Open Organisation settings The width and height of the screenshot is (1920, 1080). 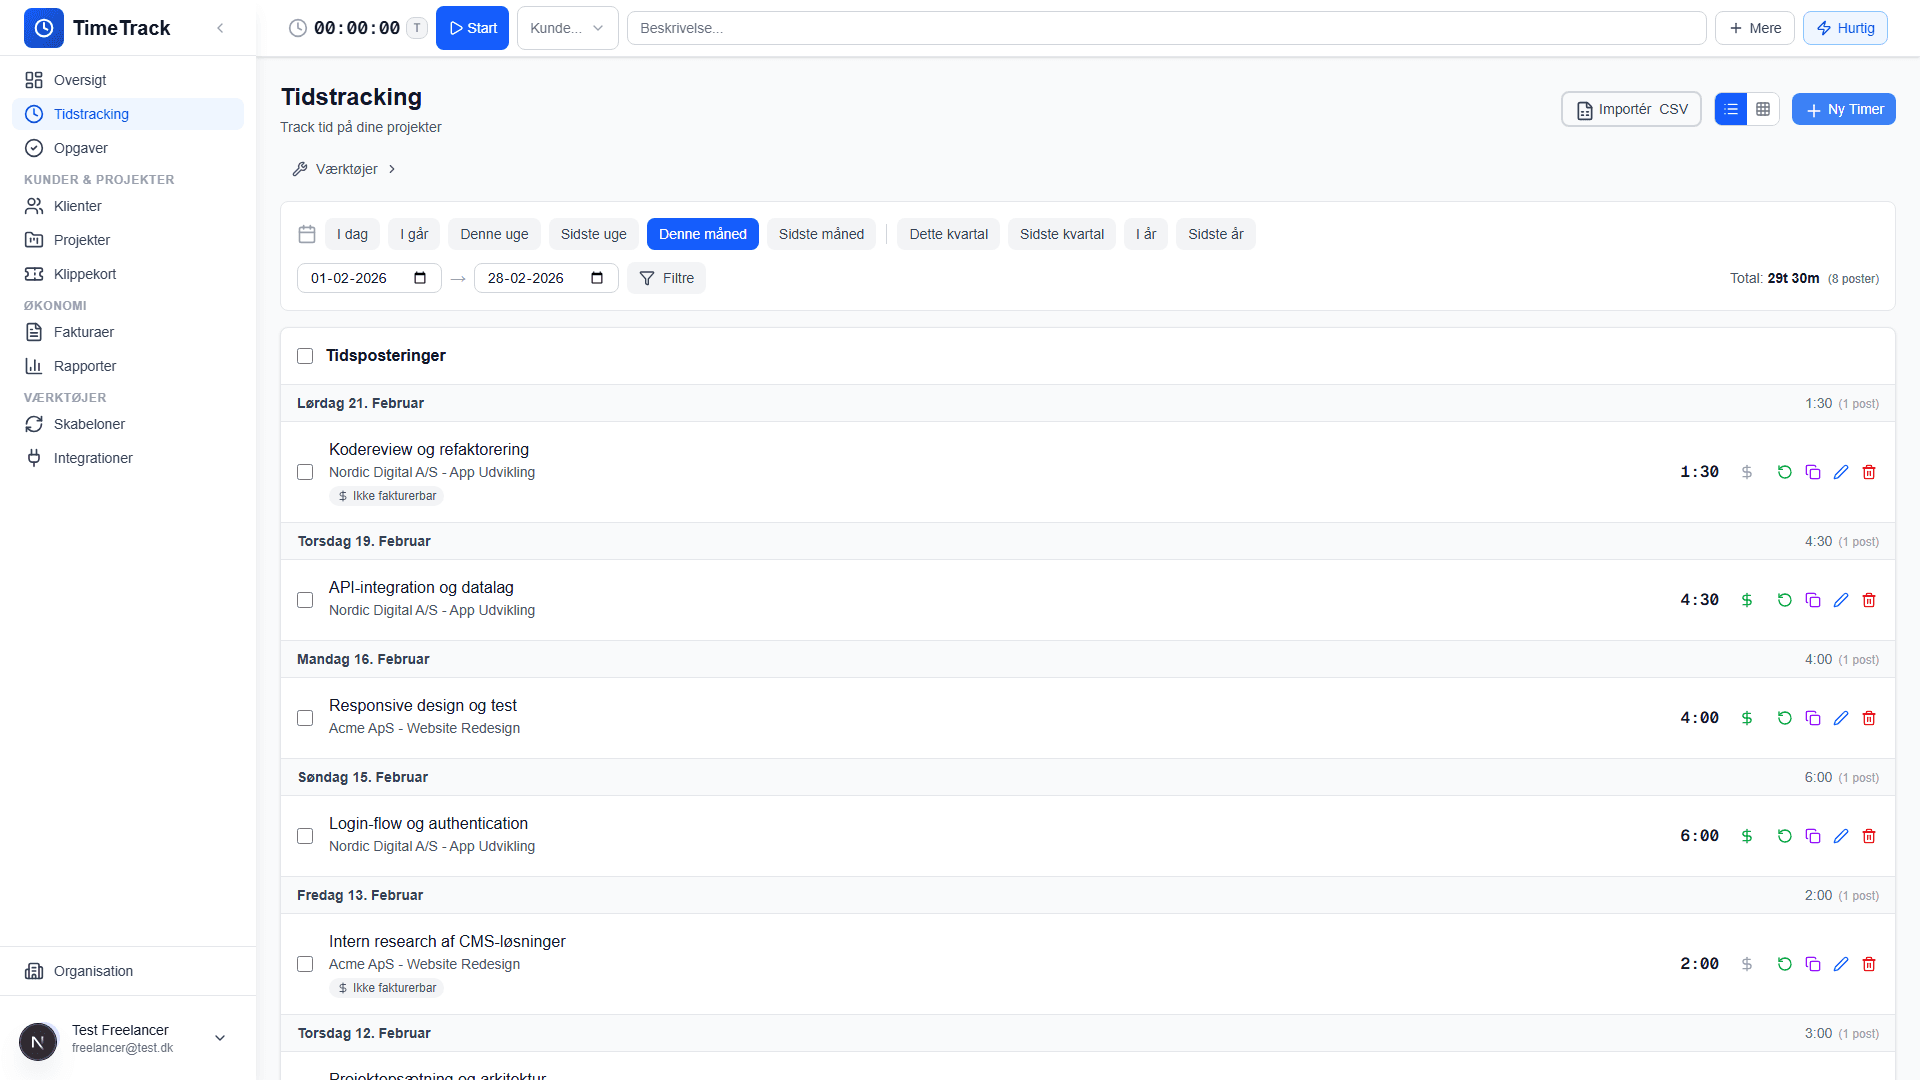point(128,971)
